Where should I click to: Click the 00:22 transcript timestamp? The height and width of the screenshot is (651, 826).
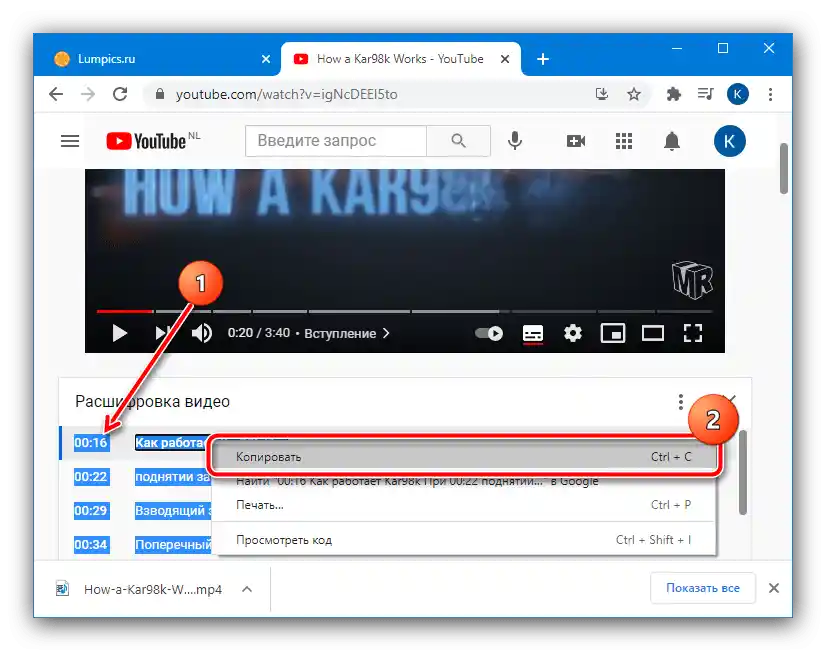point(91,477)
